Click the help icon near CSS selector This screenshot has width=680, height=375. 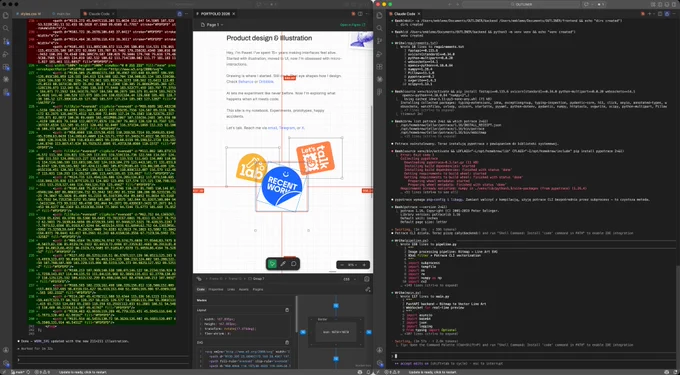(367, 279)
